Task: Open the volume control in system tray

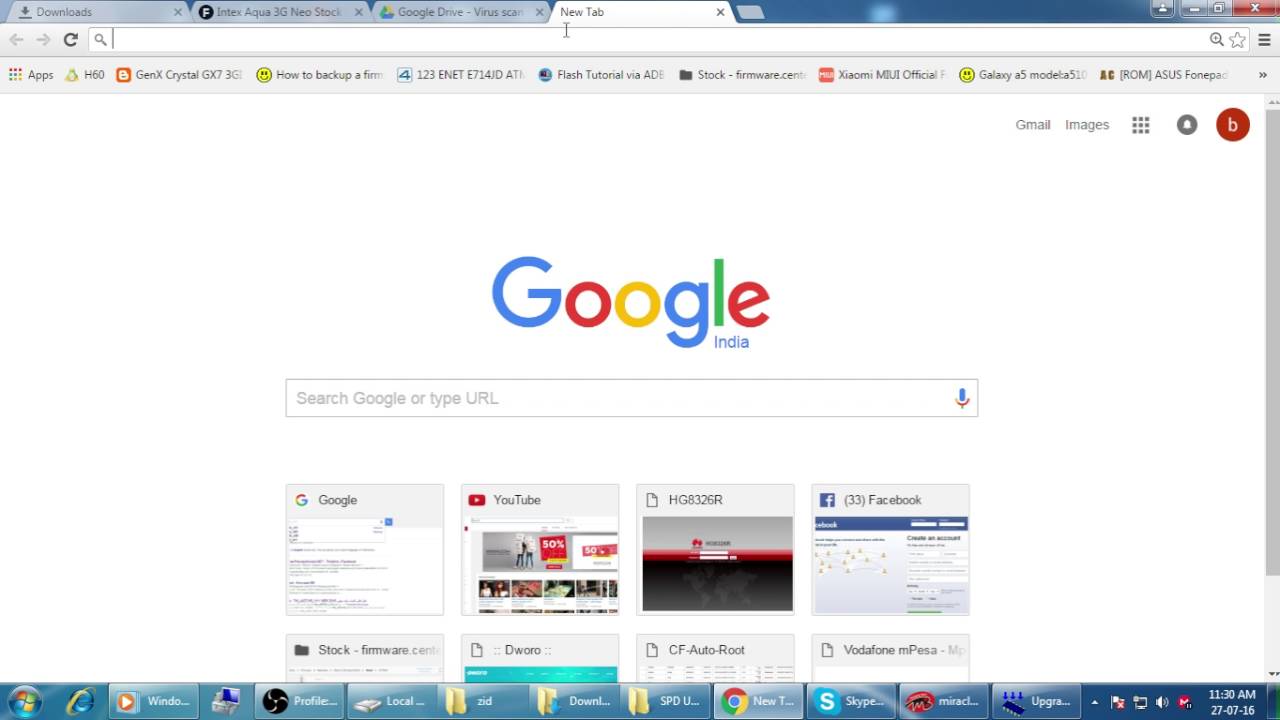Action: (1162, 702)
